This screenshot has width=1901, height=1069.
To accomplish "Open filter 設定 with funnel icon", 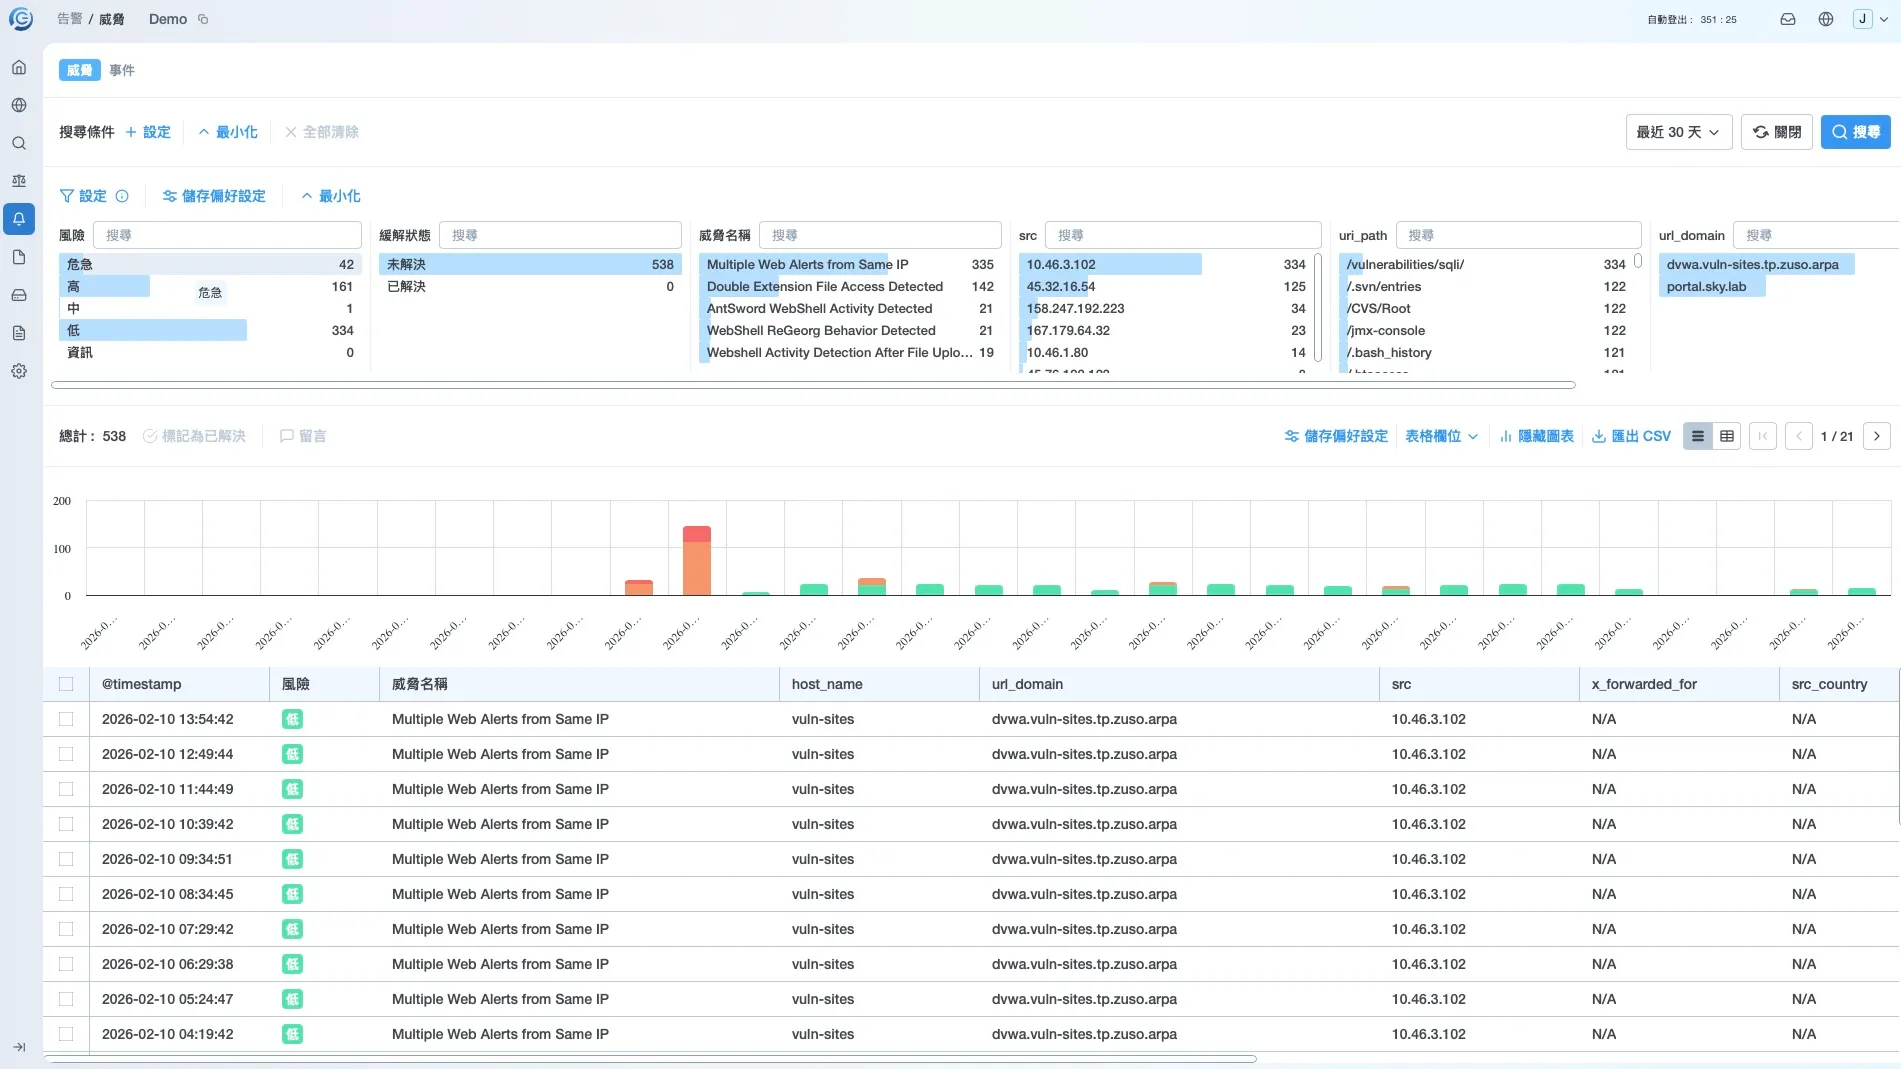I will (83, 196).
